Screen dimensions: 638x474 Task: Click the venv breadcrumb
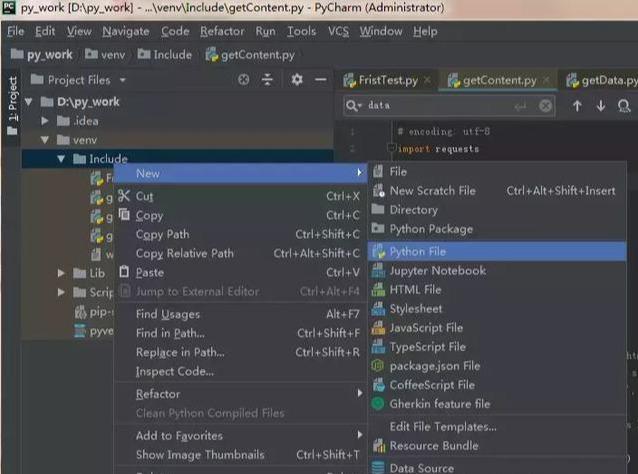pos(105,55)
